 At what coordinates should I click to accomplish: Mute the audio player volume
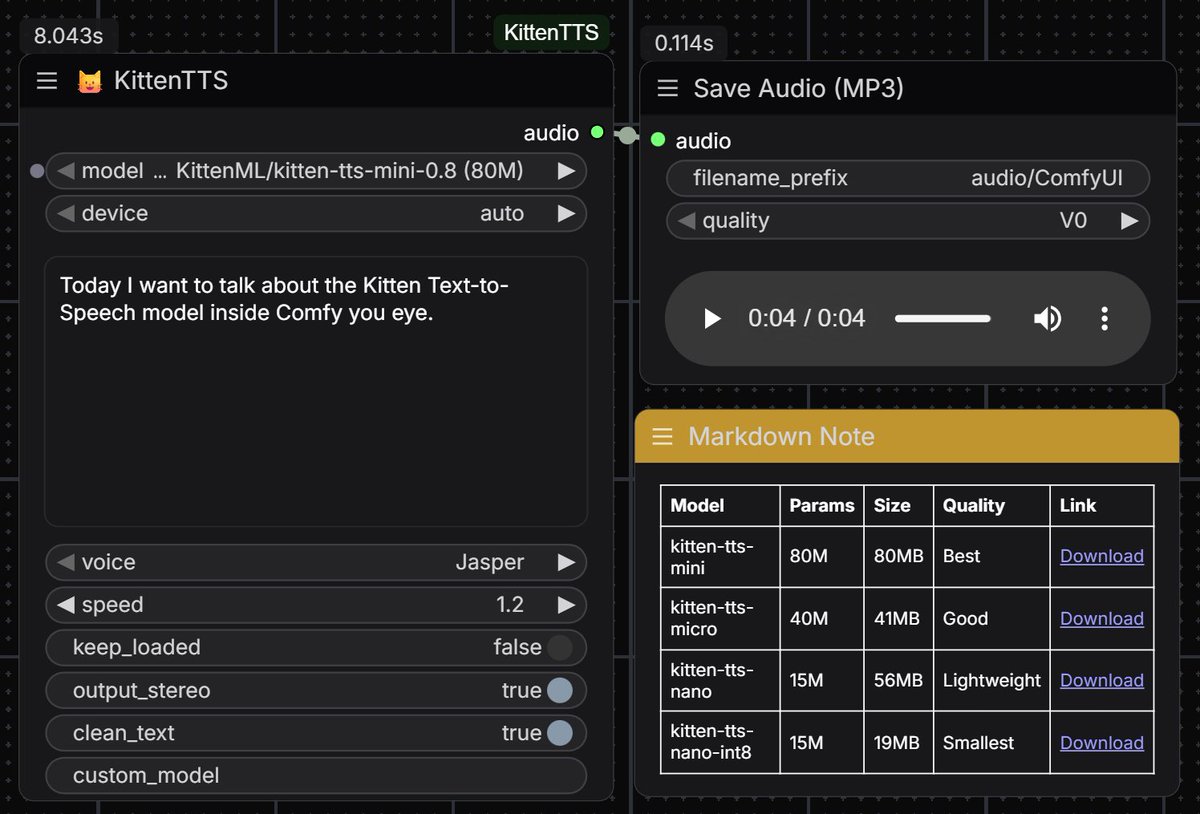coord(1047,319)
